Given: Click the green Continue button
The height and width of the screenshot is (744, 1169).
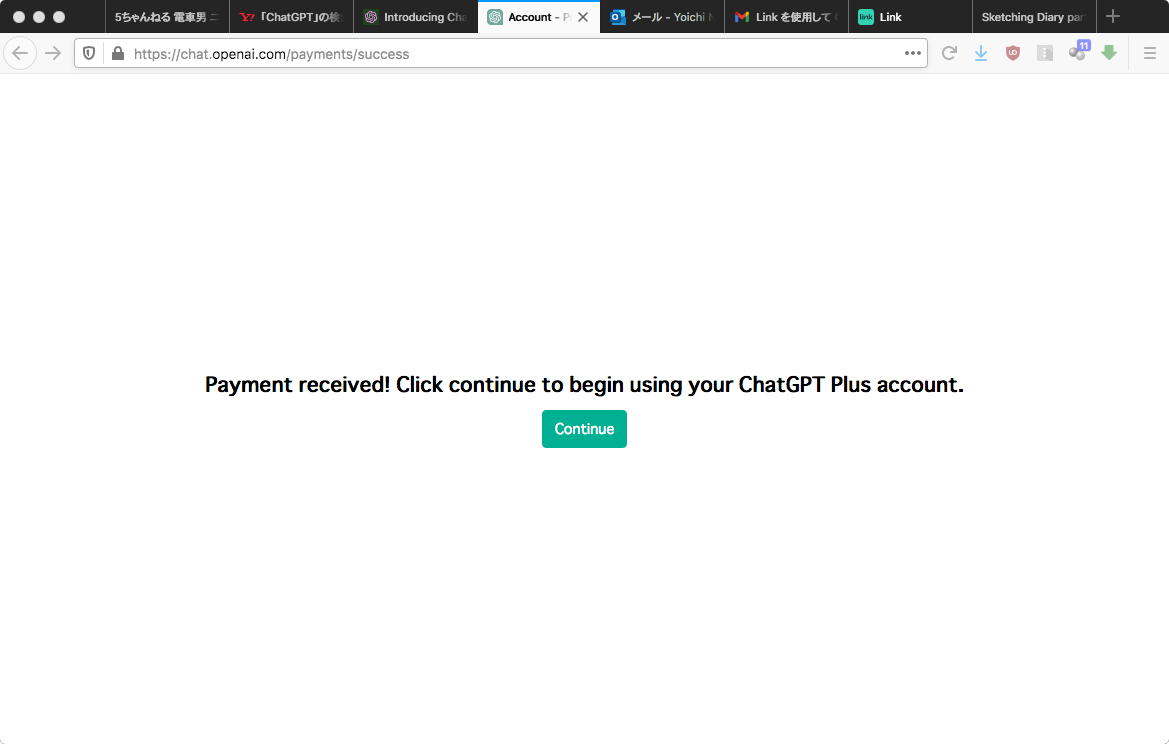Looking at the screenshot, I should 584,429.
